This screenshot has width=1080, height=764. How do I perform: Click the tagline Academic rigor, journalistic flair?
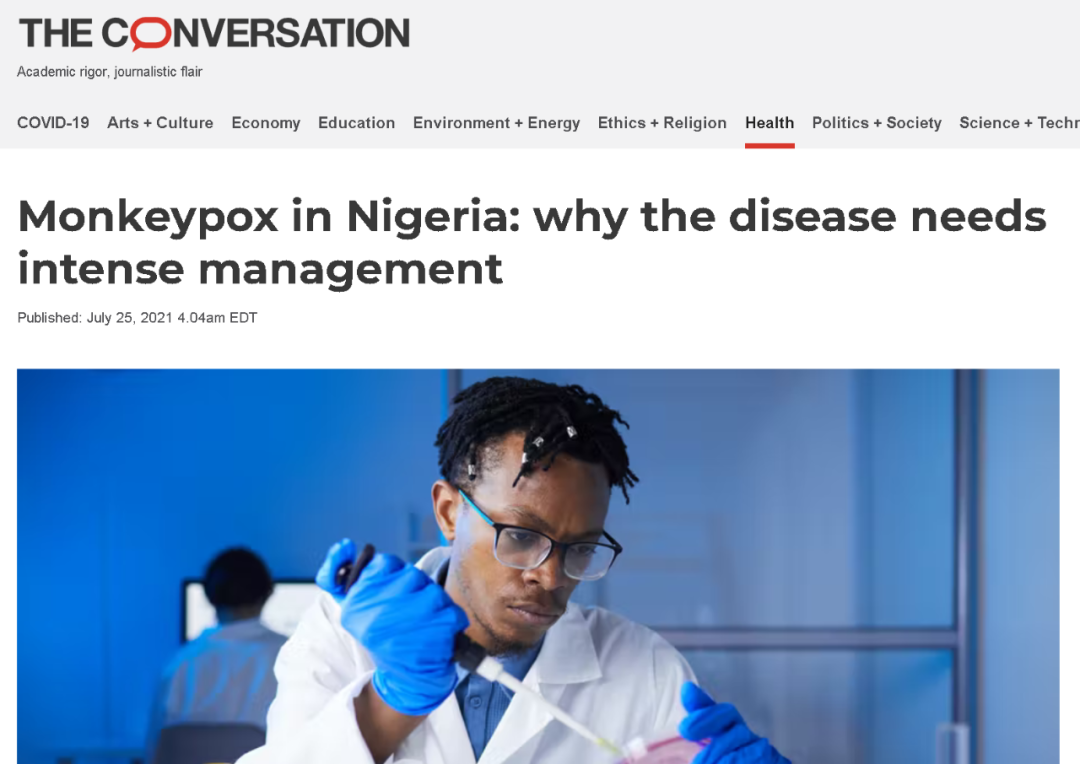(110, 72)
